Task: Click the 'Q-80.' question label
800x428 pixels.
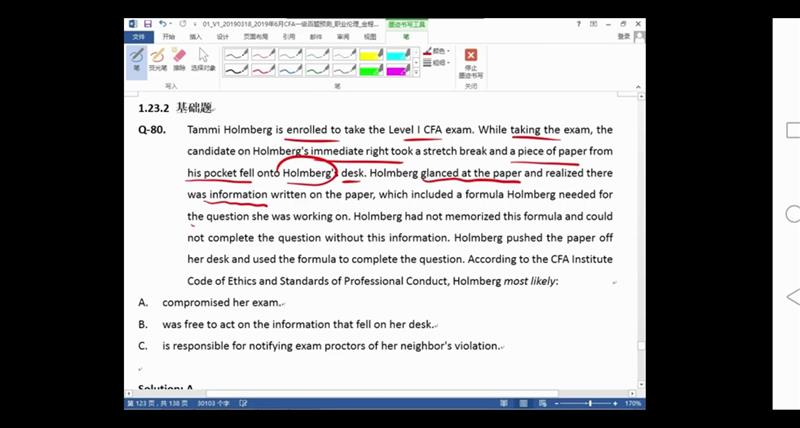Action: tap(152, 130)
